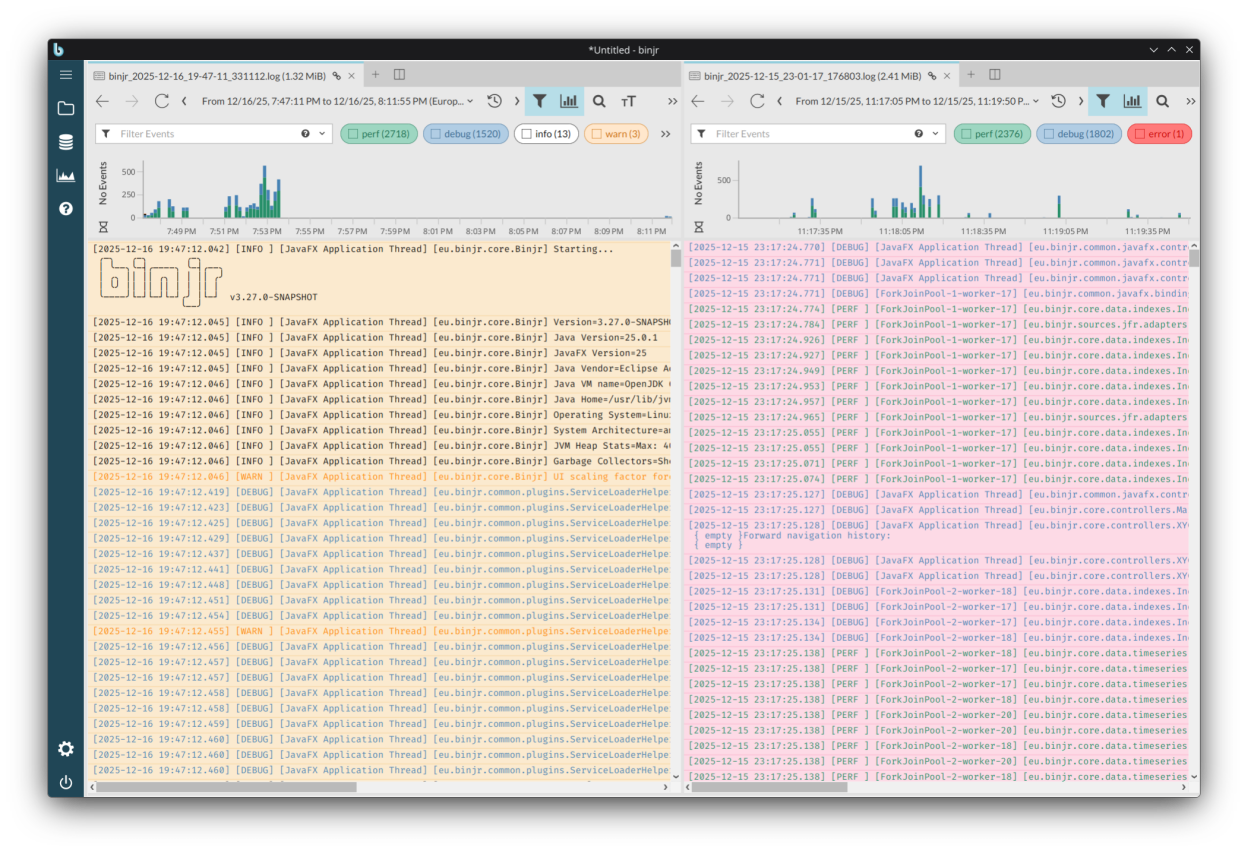Open the hamburger menu in the sidebar
This screenshot has width=1248, height=854.
66,75
